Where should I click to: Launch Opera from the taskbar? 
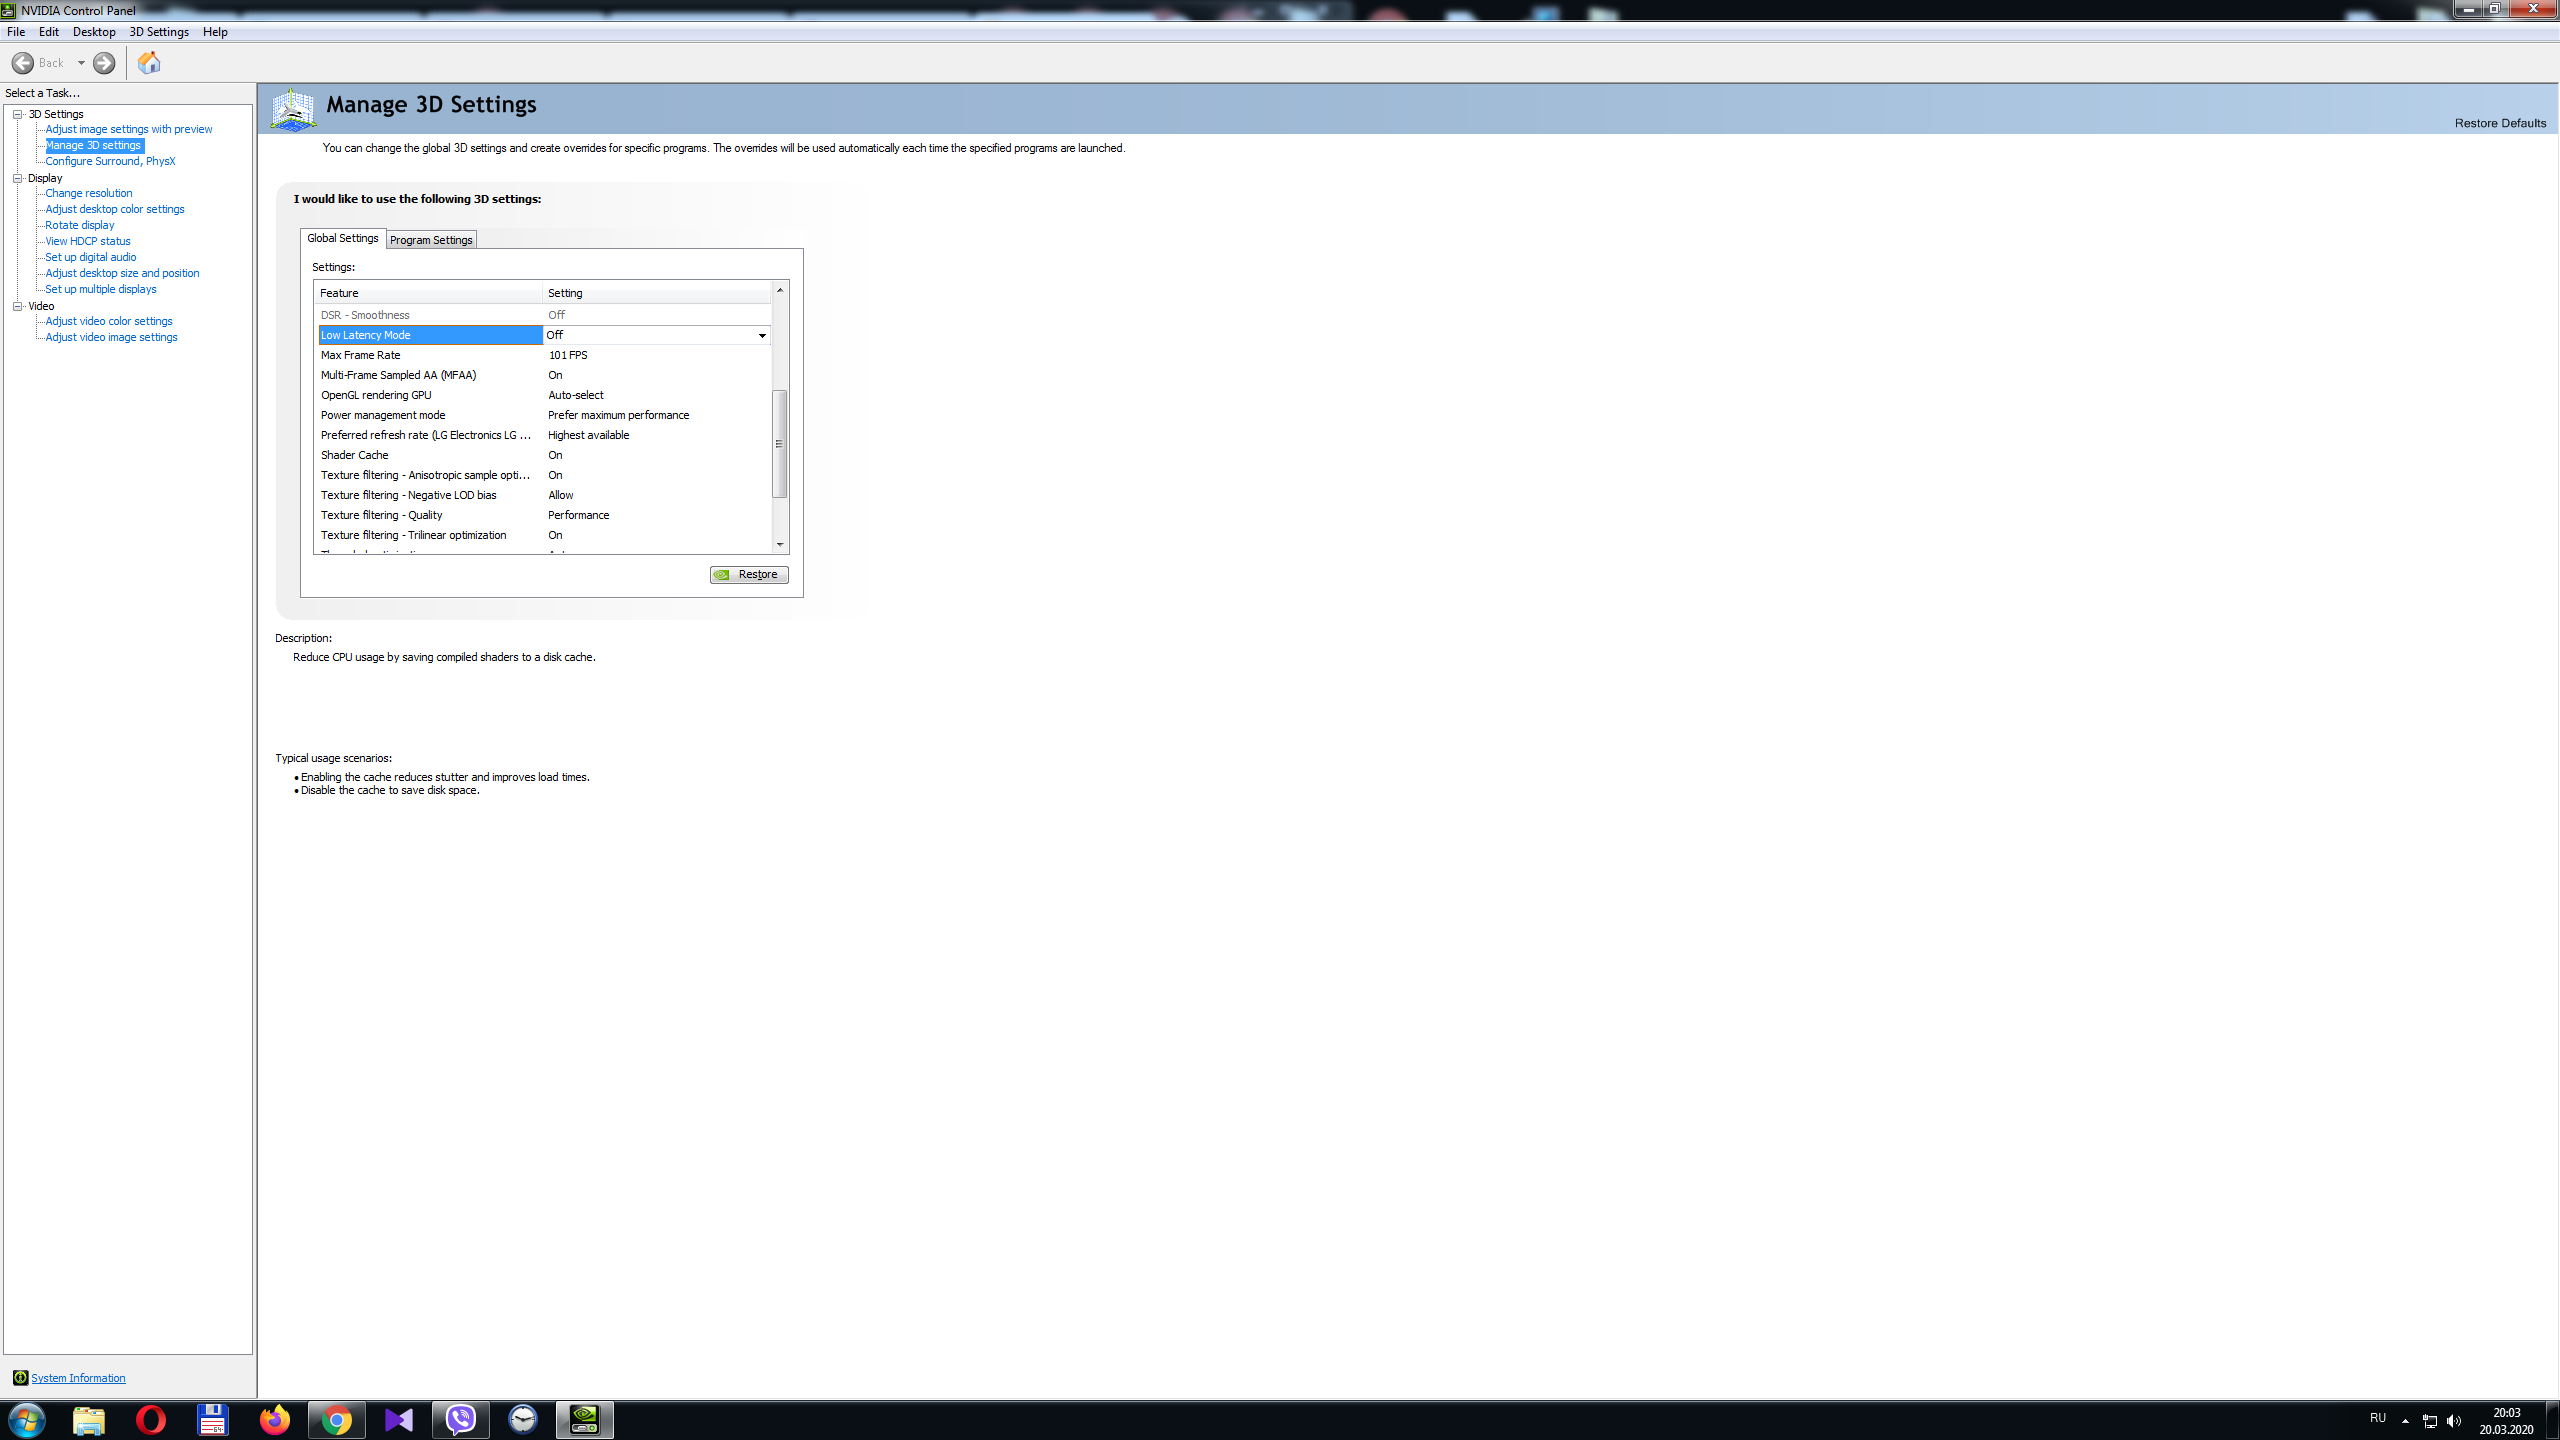coord(151,1420)
